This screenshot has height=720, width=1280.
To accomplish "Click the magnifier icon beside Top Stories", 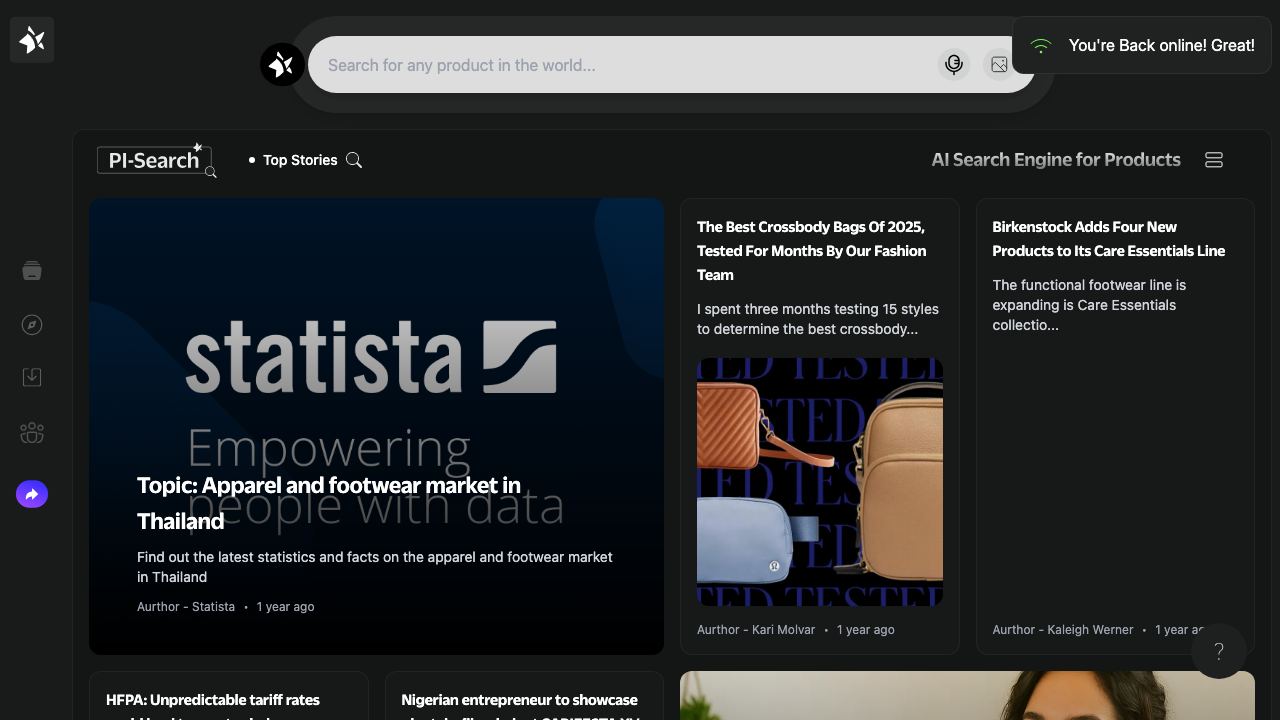I will pos(354,160).
